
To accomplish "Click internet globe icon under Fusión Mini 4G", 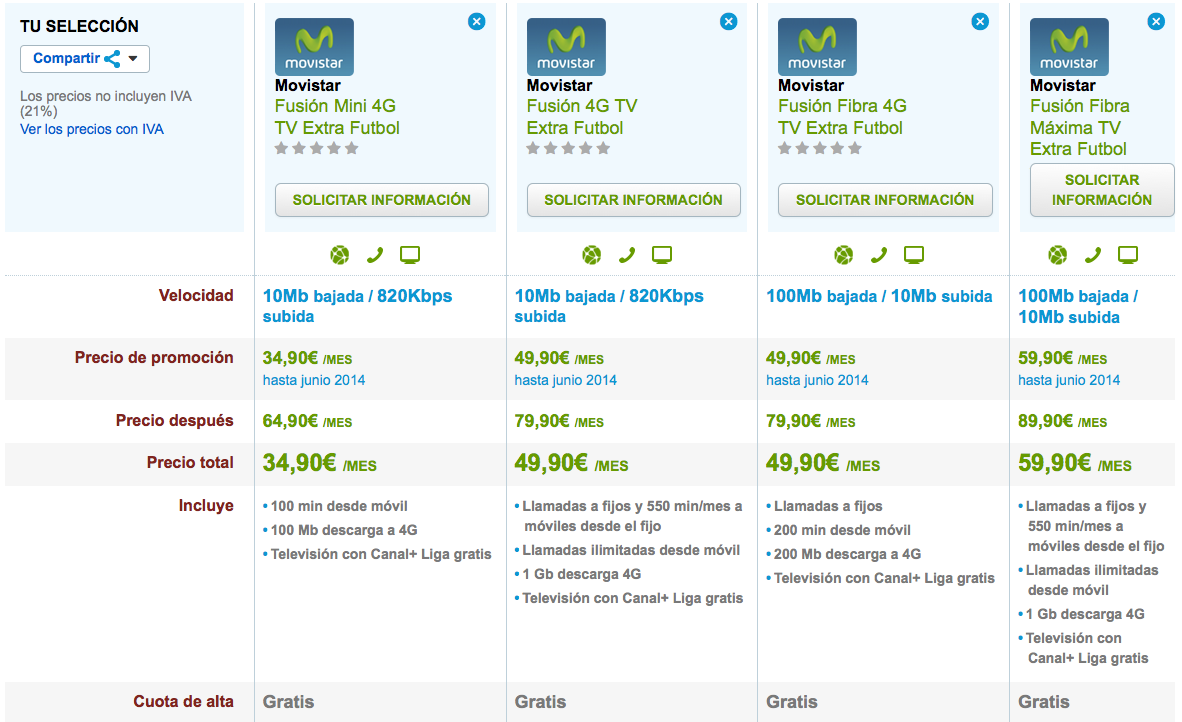I will pos(340,255).
